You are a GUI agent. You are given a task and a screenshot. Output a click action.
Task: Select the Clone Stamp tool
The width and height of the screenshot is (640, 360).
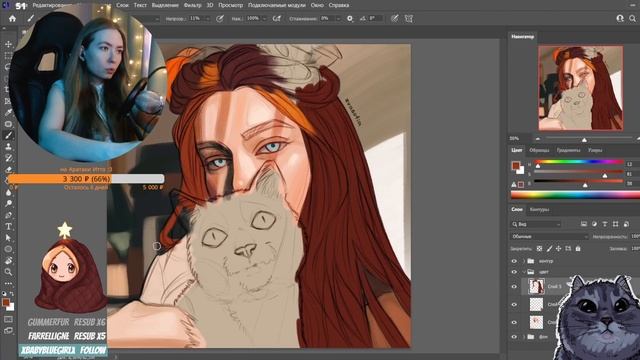8,147
